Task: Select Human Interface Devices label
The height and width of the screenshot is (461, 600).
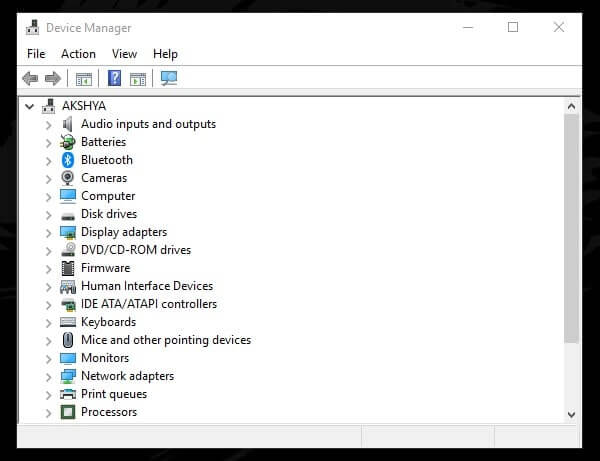Action: 147,286
